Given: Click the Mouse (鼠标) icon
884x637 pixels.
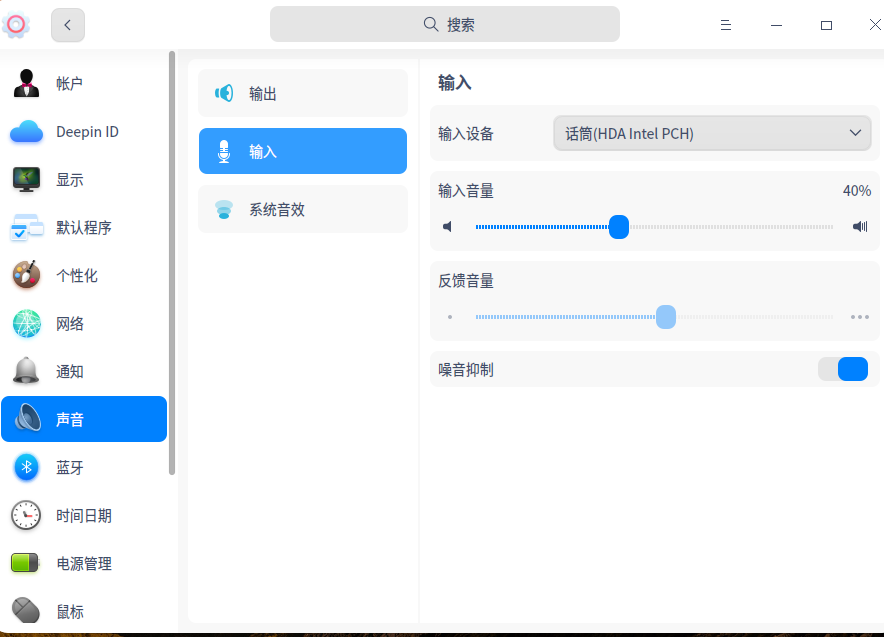Looking at the screenshot, I should click(26, 611).
